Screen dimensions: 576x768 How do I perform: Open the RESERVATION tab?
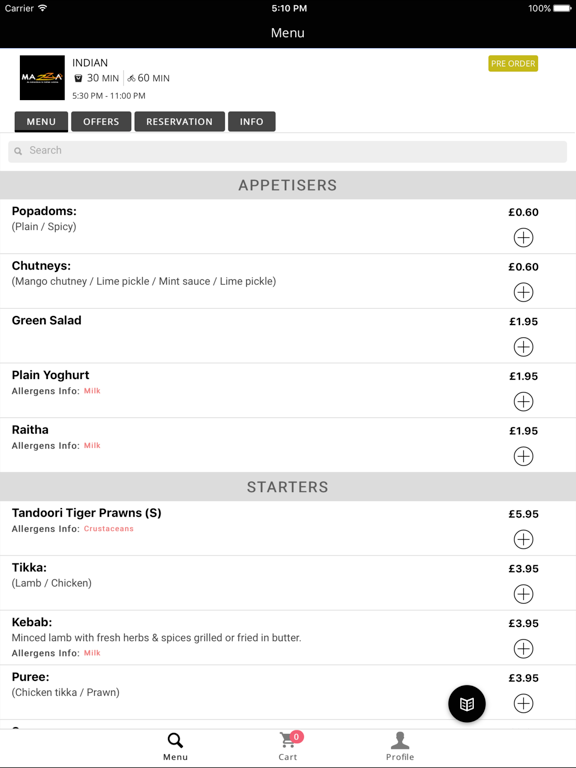tap(179, 121)
